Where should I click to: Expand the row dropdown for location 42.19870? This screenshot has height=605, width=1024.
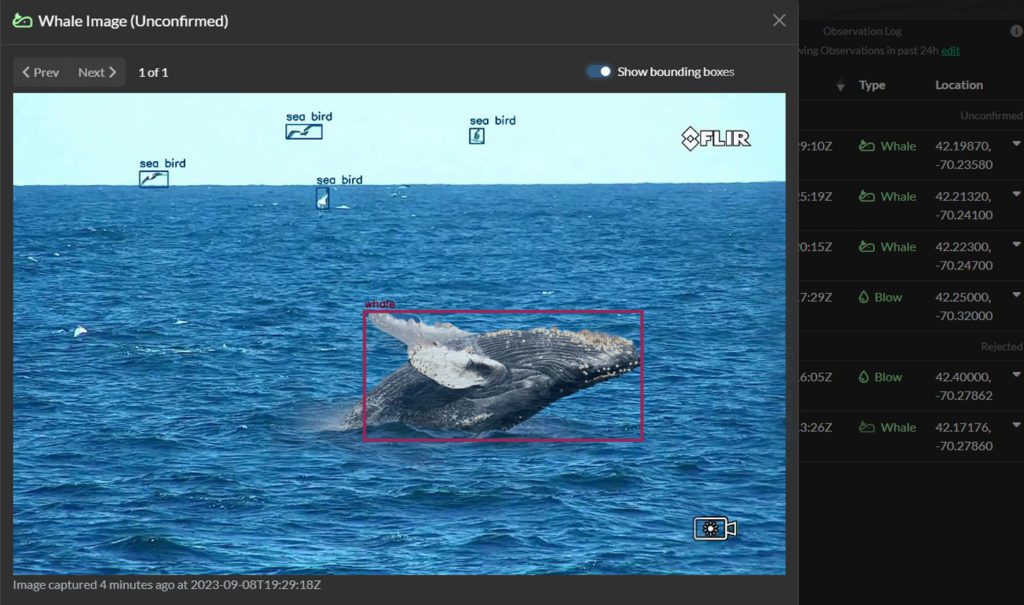coord(1016,145)
